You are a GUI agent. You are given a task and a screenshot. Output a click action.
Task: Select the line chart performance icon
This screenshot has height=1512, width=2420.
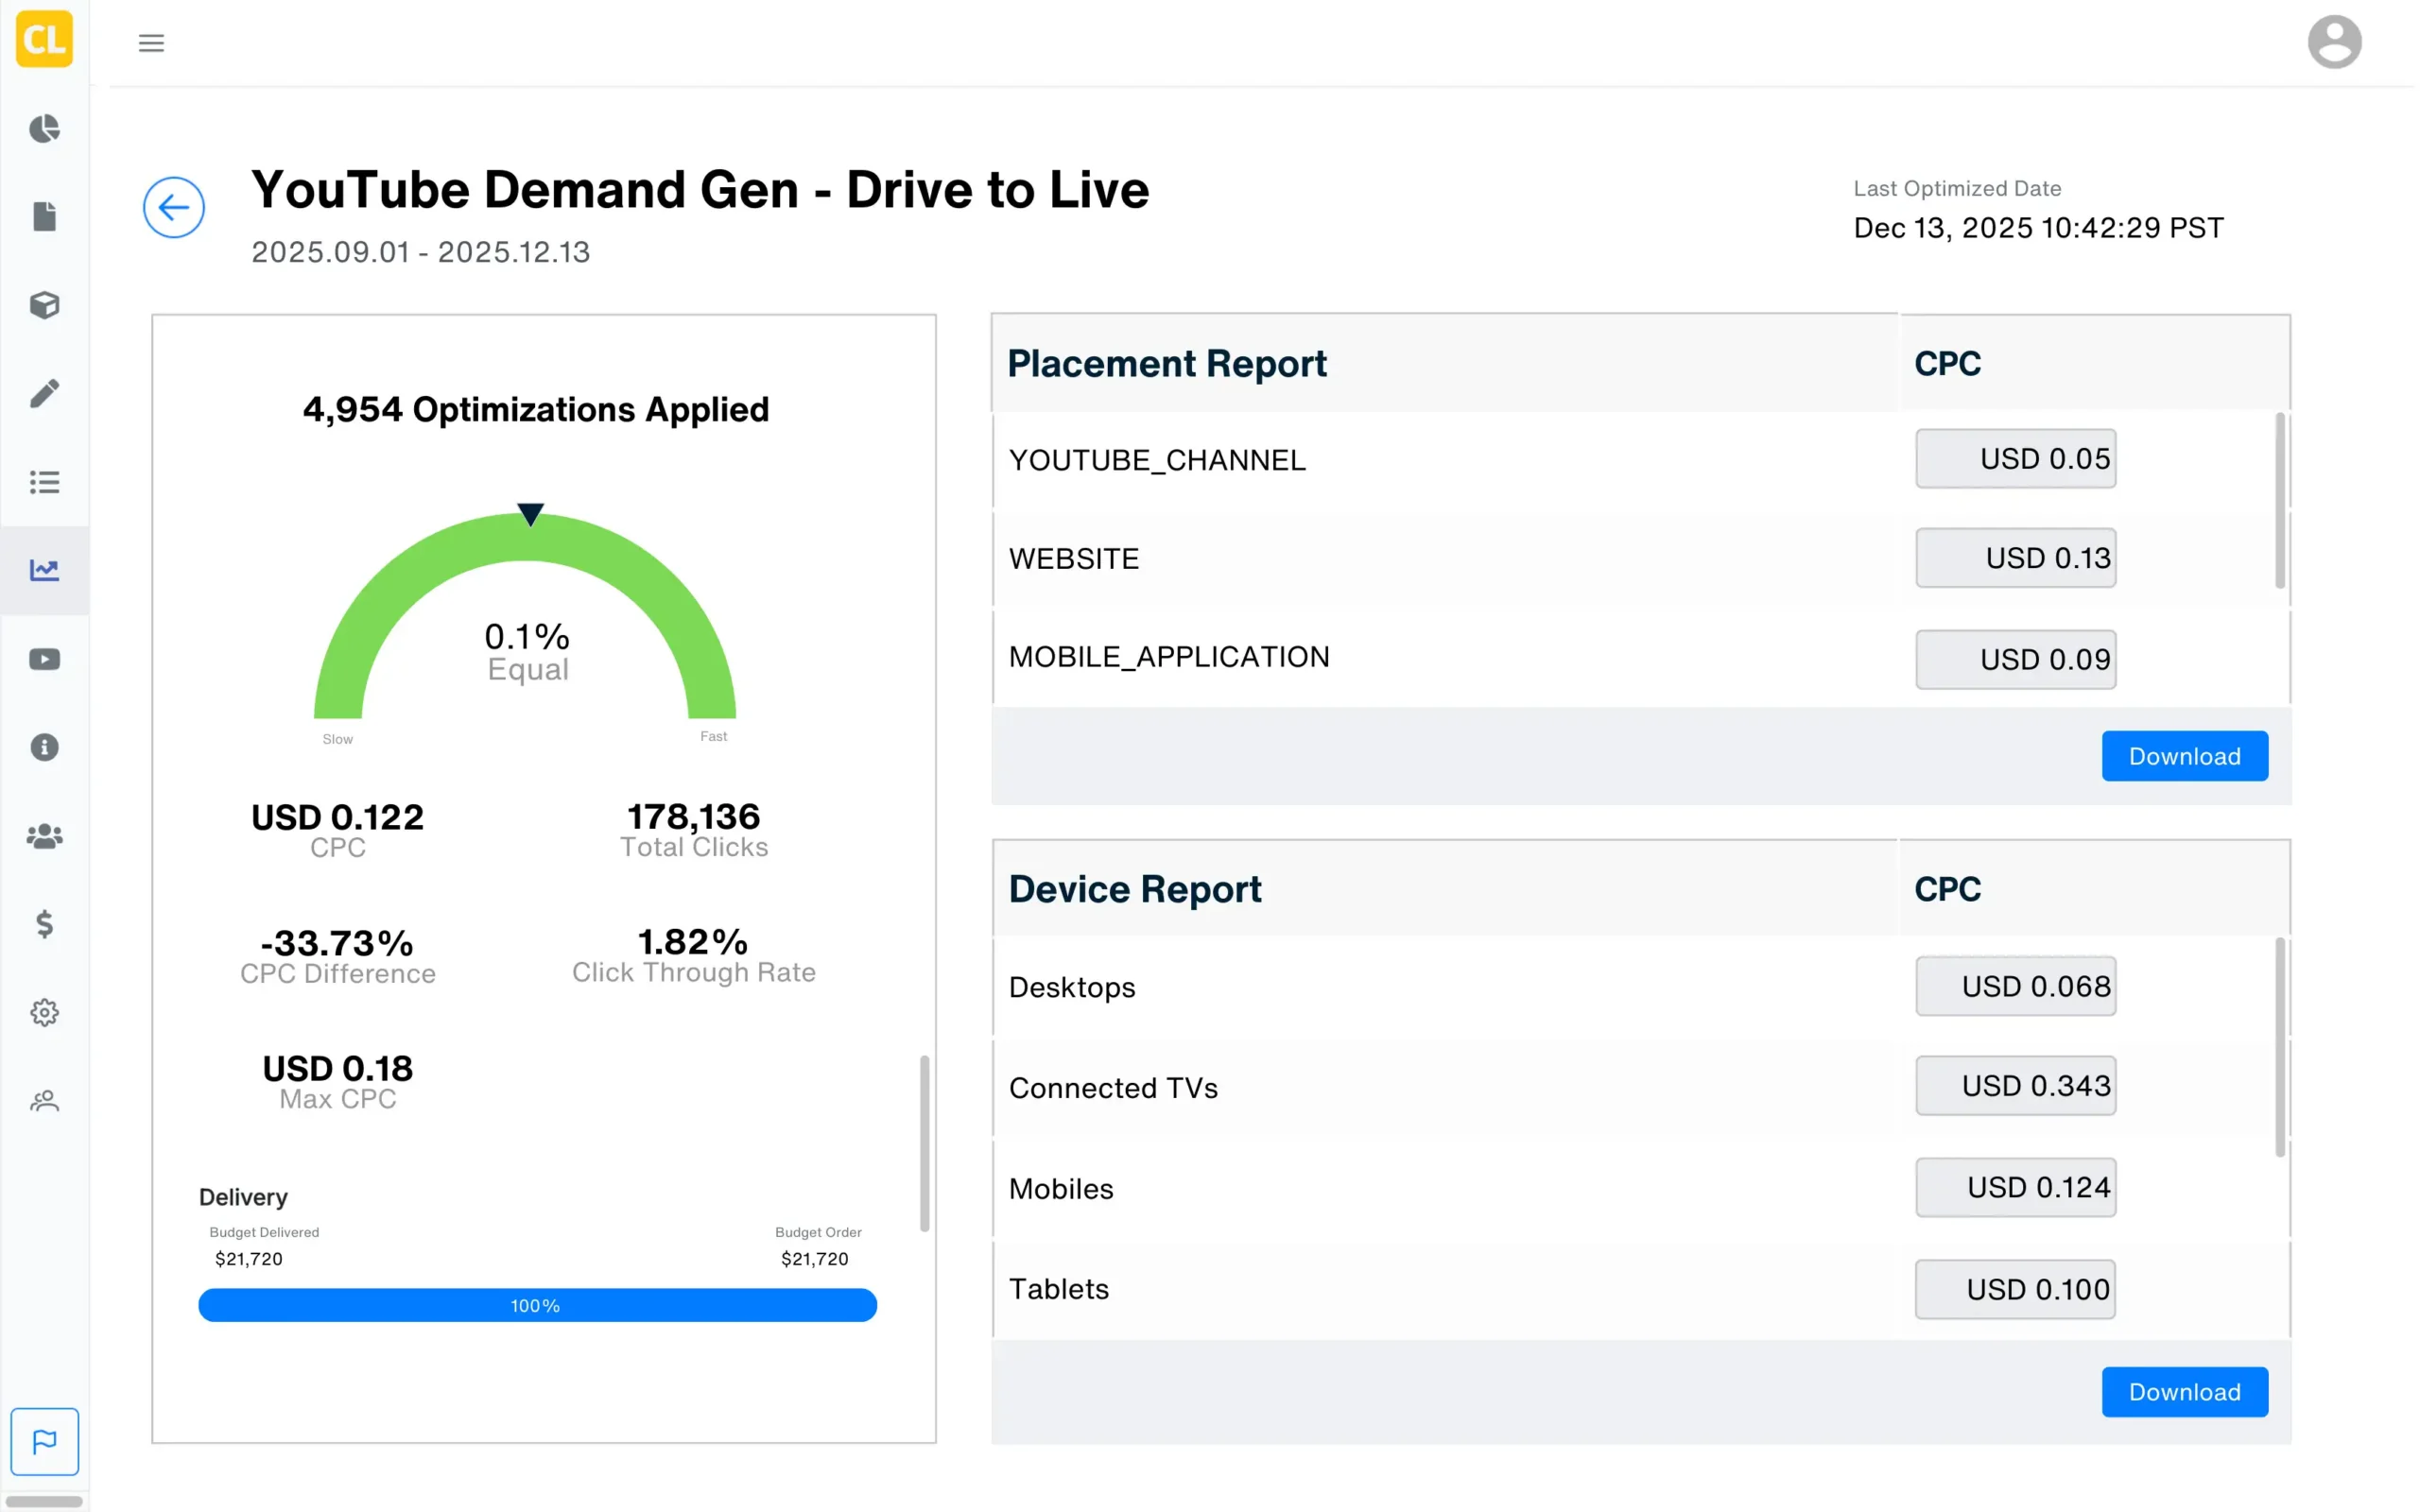pos(44,570)
